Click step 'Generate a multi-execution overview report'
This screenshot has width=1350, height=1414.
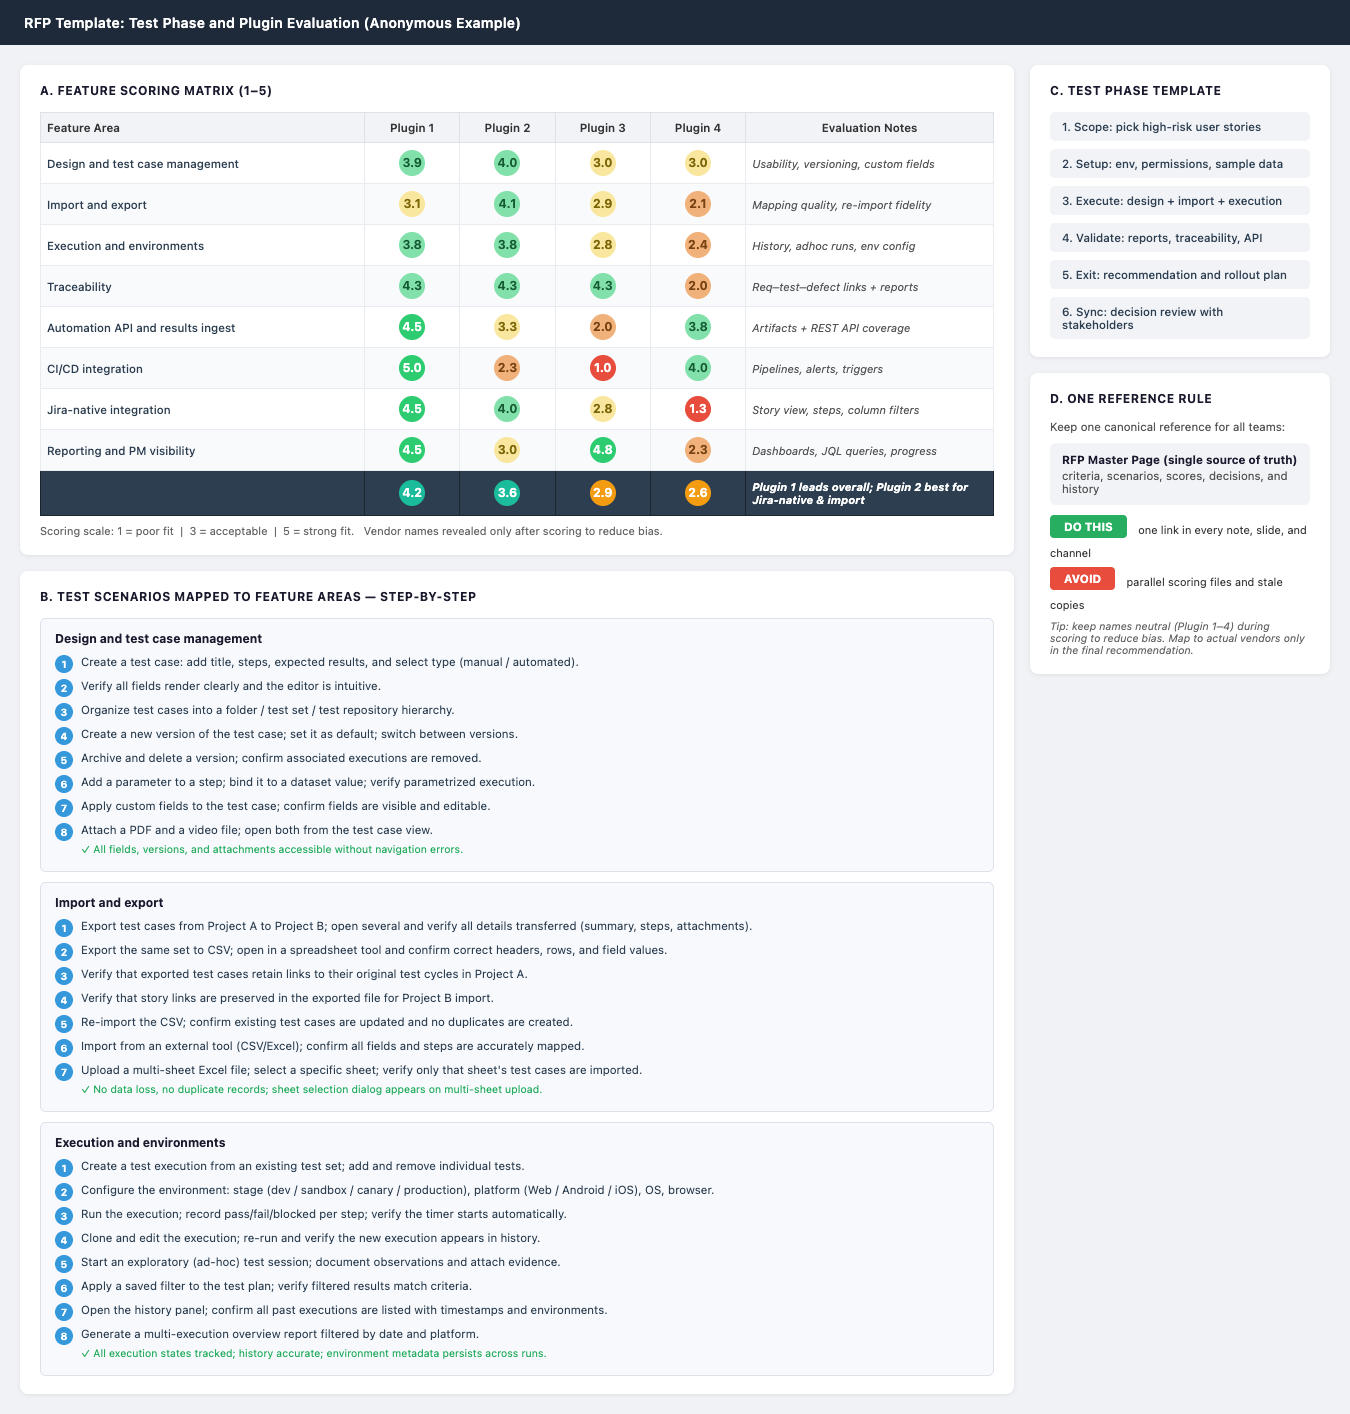pos(279,1334)
